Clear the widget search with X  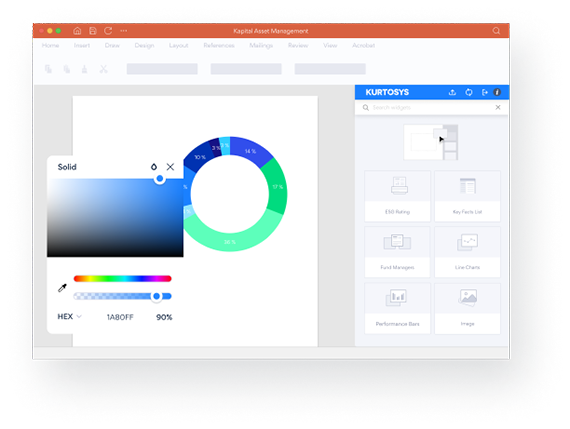(498, 107)
